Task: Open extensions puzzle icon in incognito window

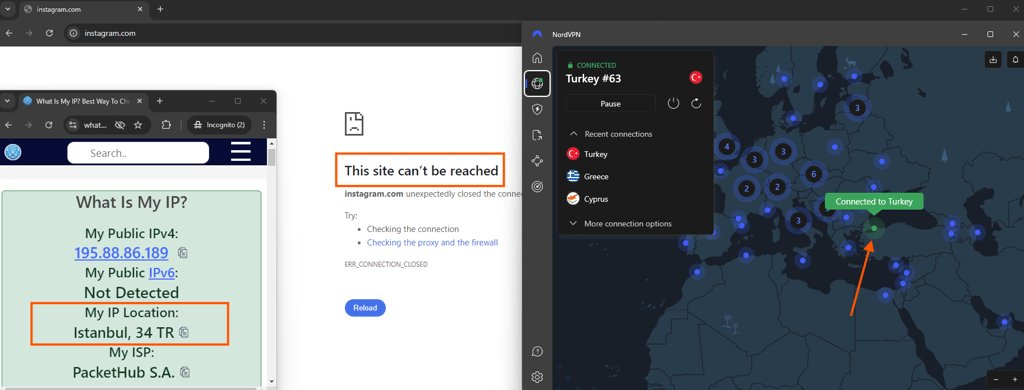Action: tap(166, 125)
